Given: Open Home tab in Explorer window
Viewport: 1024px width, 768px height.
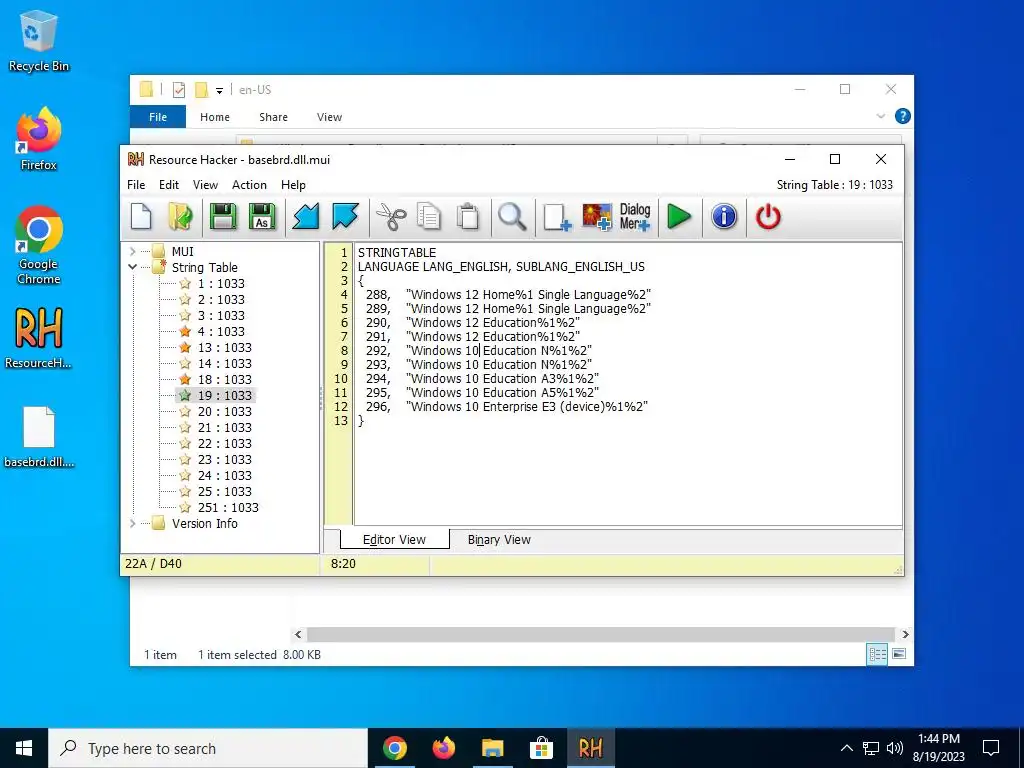Looking at the screenshot, I should (215, 117).
